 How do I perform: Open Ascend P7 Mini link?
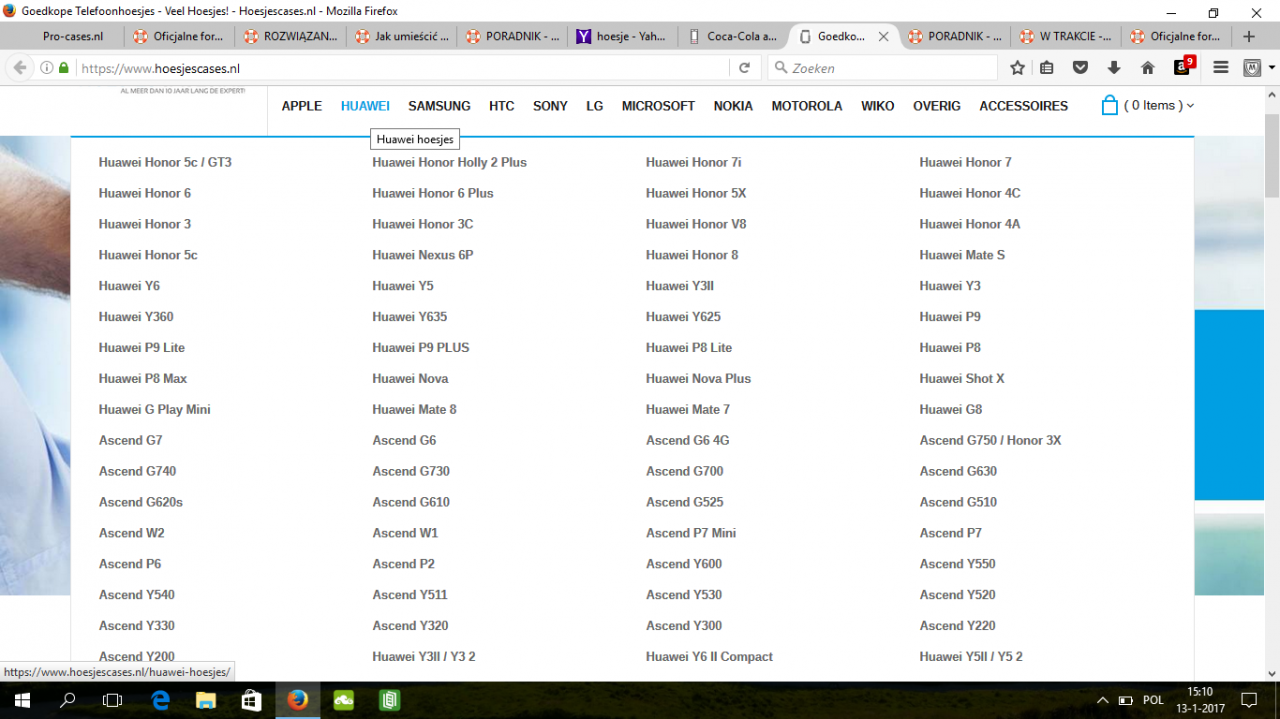[x=691, y=534]
